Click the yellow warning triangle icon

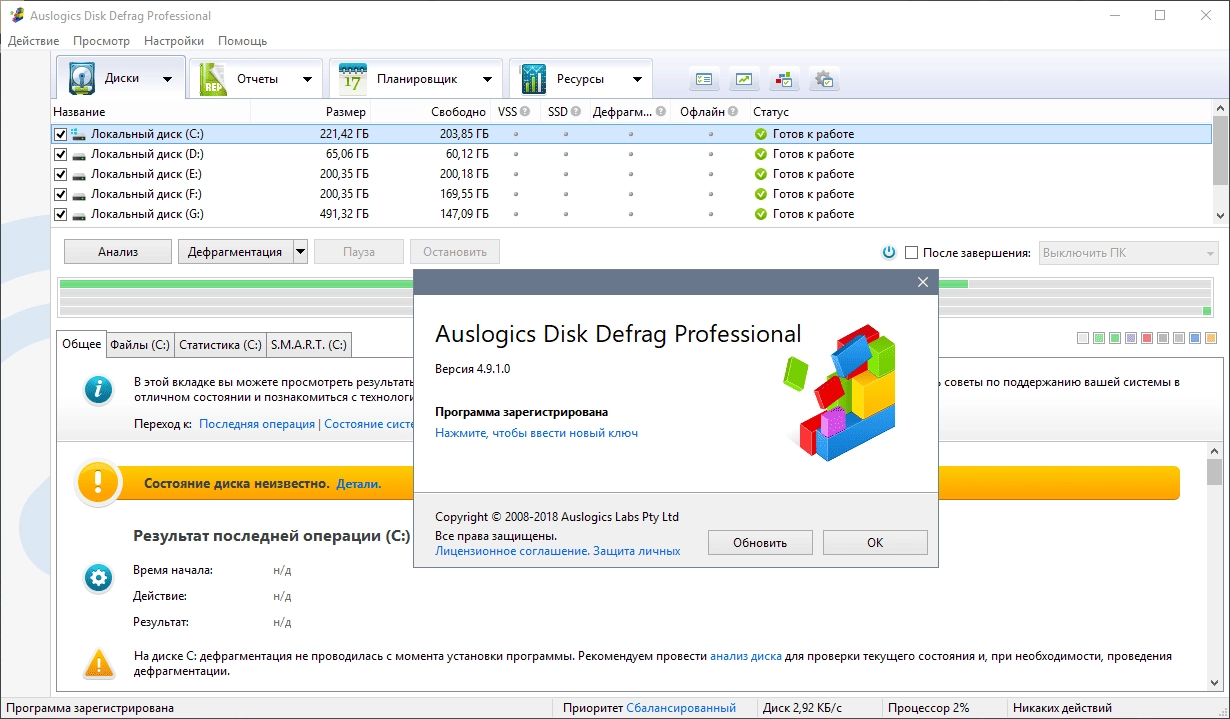[98, 662]
